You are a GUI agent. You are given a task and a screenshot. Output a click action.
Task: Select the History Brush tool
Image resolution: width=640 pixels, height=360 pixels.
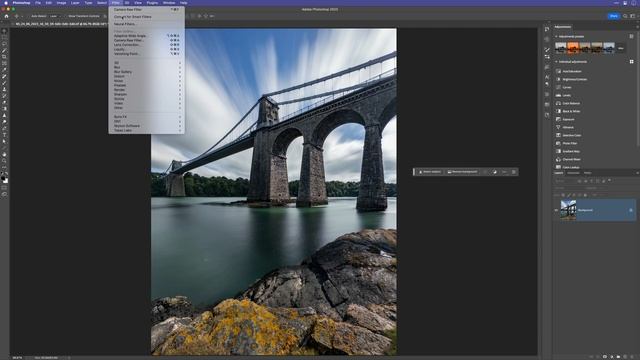pyautogui.click(x=4, y=96)
